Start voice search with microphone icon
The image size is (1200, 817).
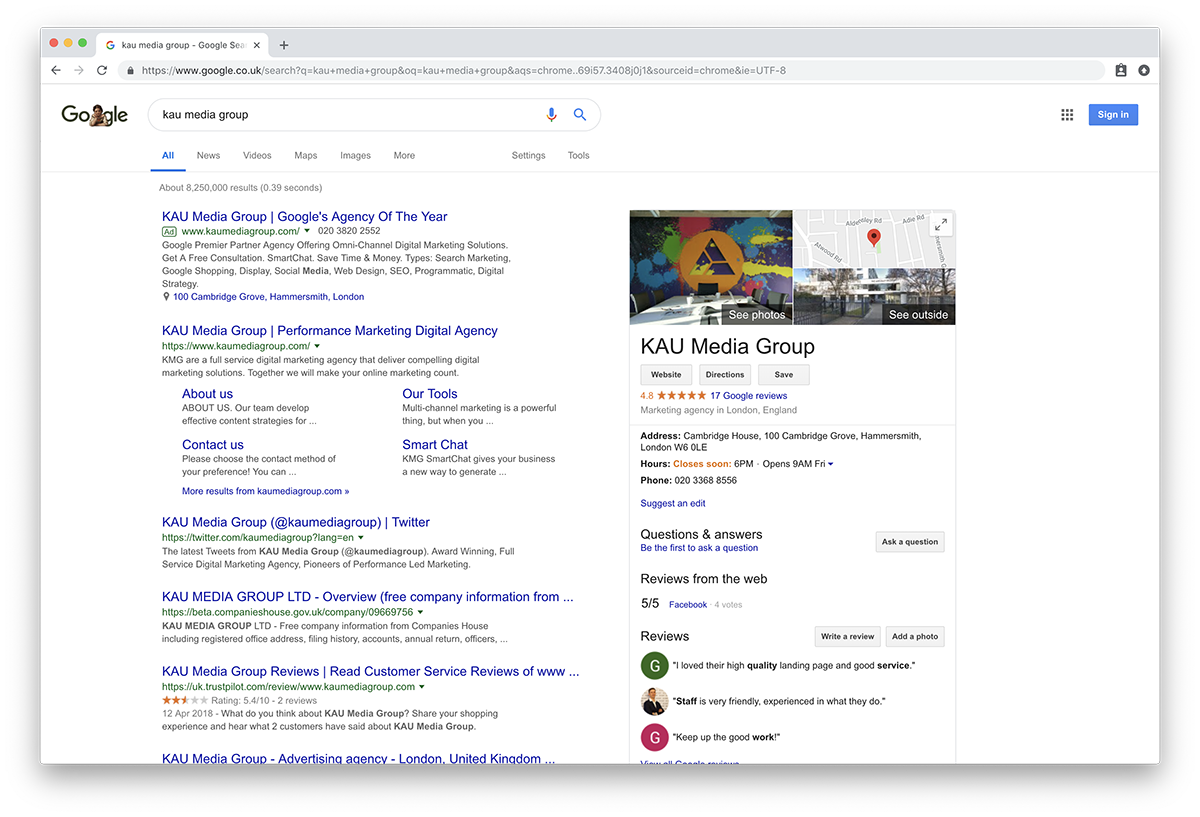[551, 115]
